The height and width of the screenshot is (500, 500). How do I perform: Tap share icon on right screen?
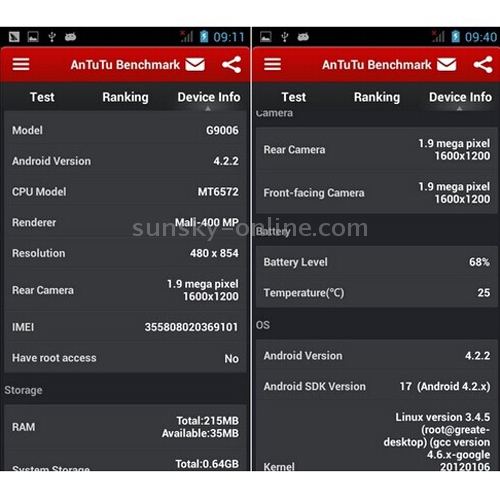click(483, 64)
